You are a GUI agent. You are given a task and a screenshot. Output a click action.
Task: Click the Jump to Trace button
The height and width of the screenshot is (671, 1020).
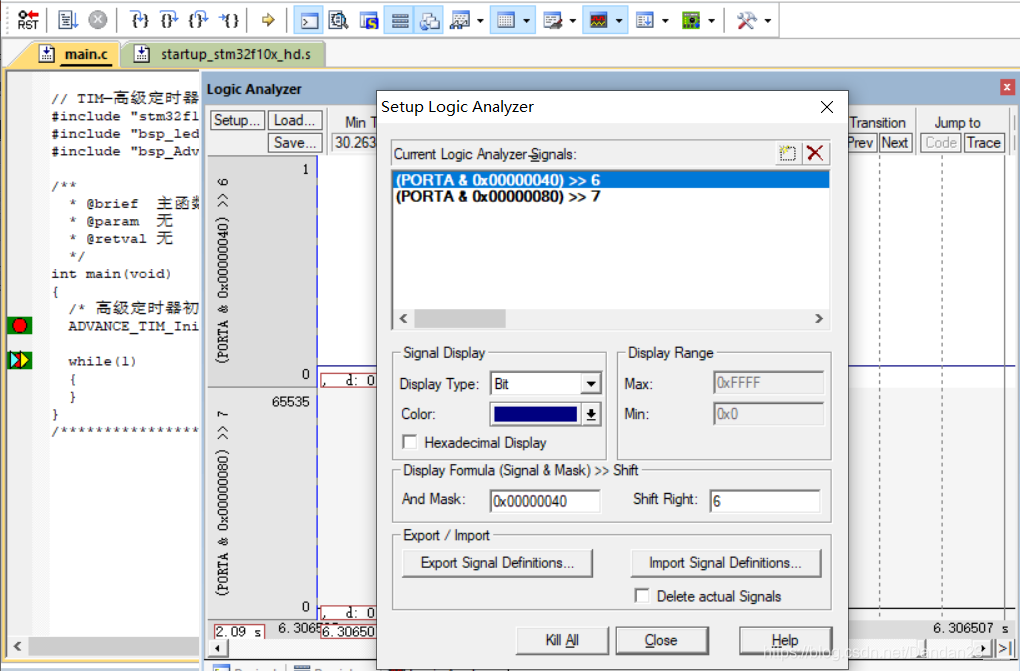(x=983, y=143)
